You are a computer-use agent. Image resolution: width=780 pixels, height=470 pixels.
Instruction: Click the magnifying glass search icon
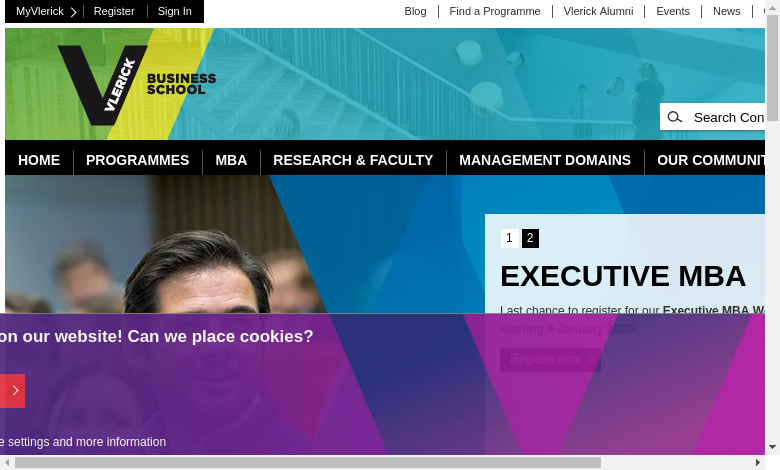[675, 117]
